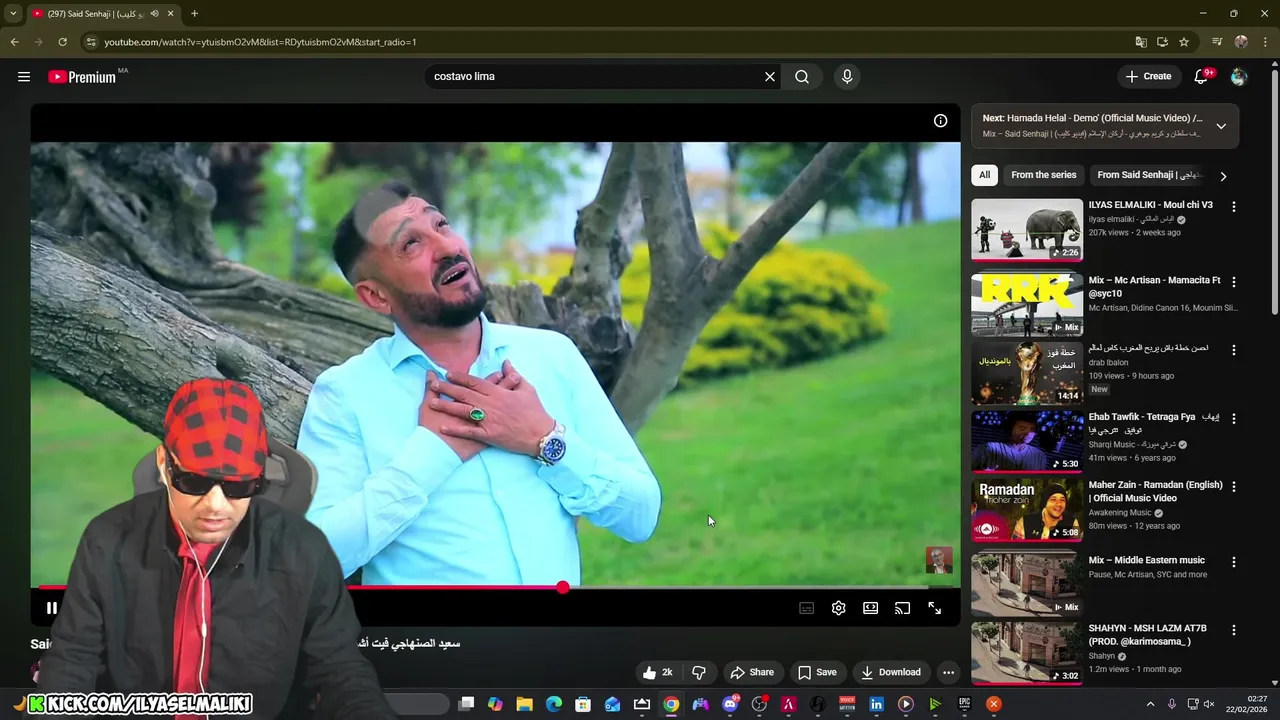Bookmark this page star icon
Image resolution: width=1280 pixels, height=720 pixels.
(1184, 42)
